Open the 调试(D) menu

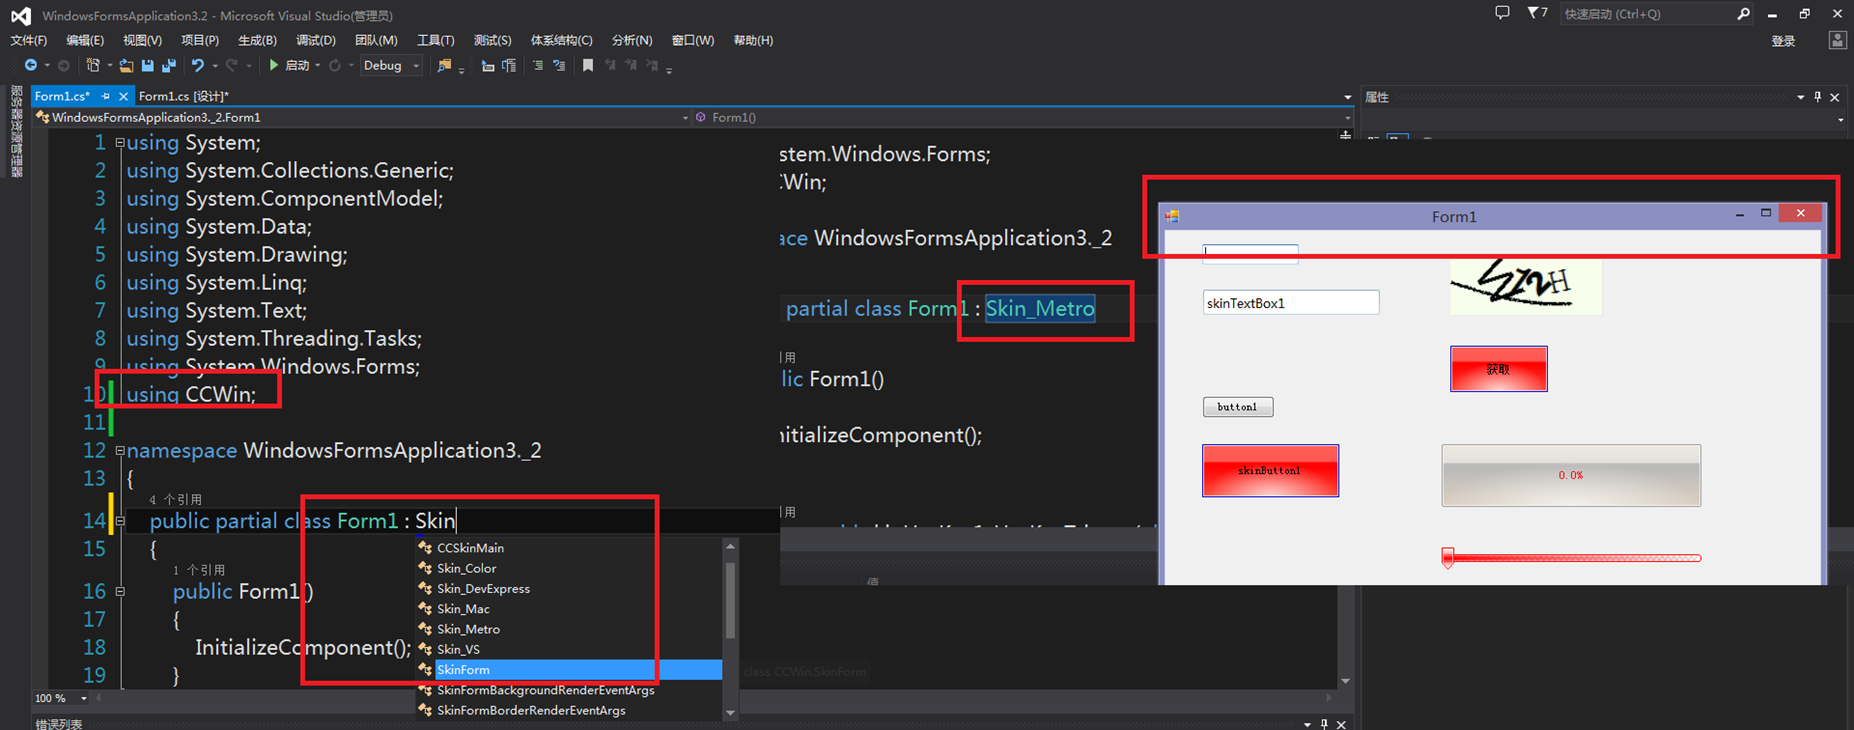[316, 41]
